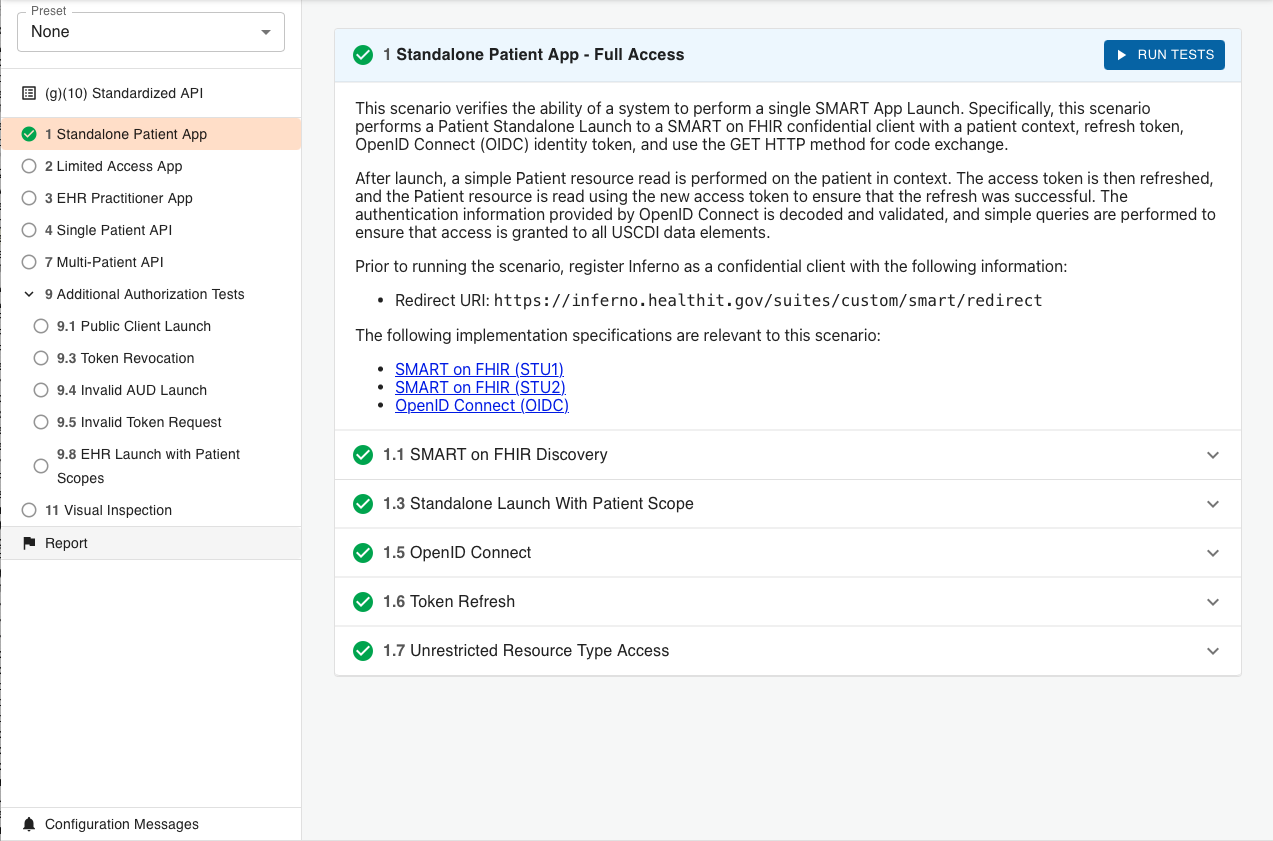Open Configuration Messages
Image resolution: width=1273 pixels, height=841 pixels.
[150, 824]
